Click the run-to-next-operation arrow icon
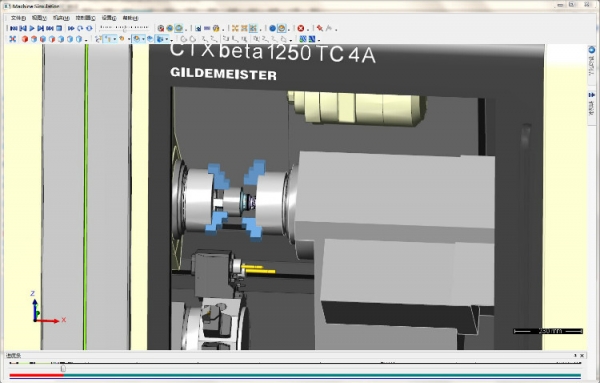 71,28
